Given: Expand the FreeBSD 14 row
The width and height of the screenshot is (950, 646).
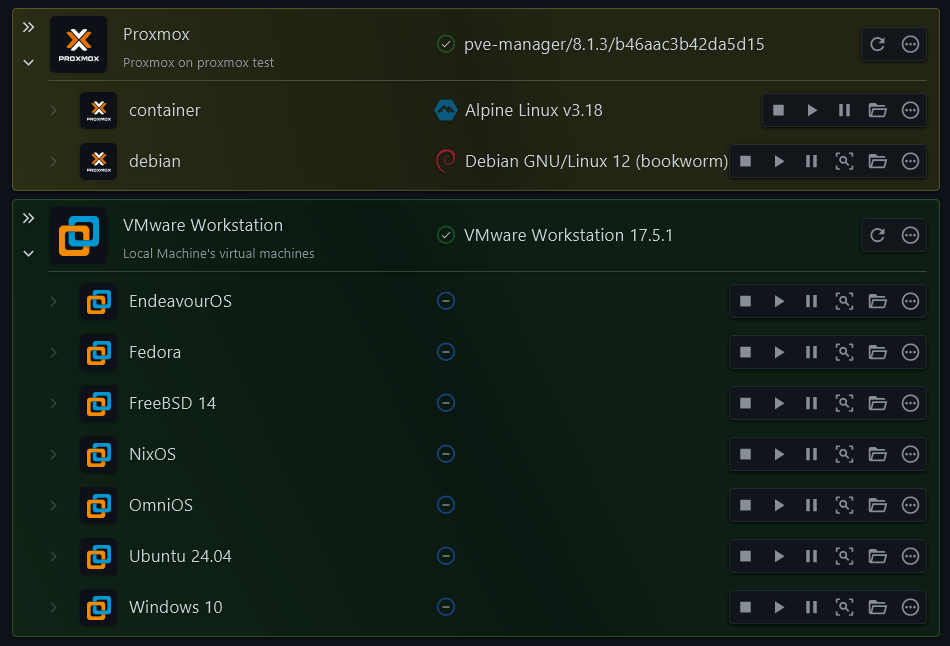Looking at the screenshot, I should pos(53,403).
